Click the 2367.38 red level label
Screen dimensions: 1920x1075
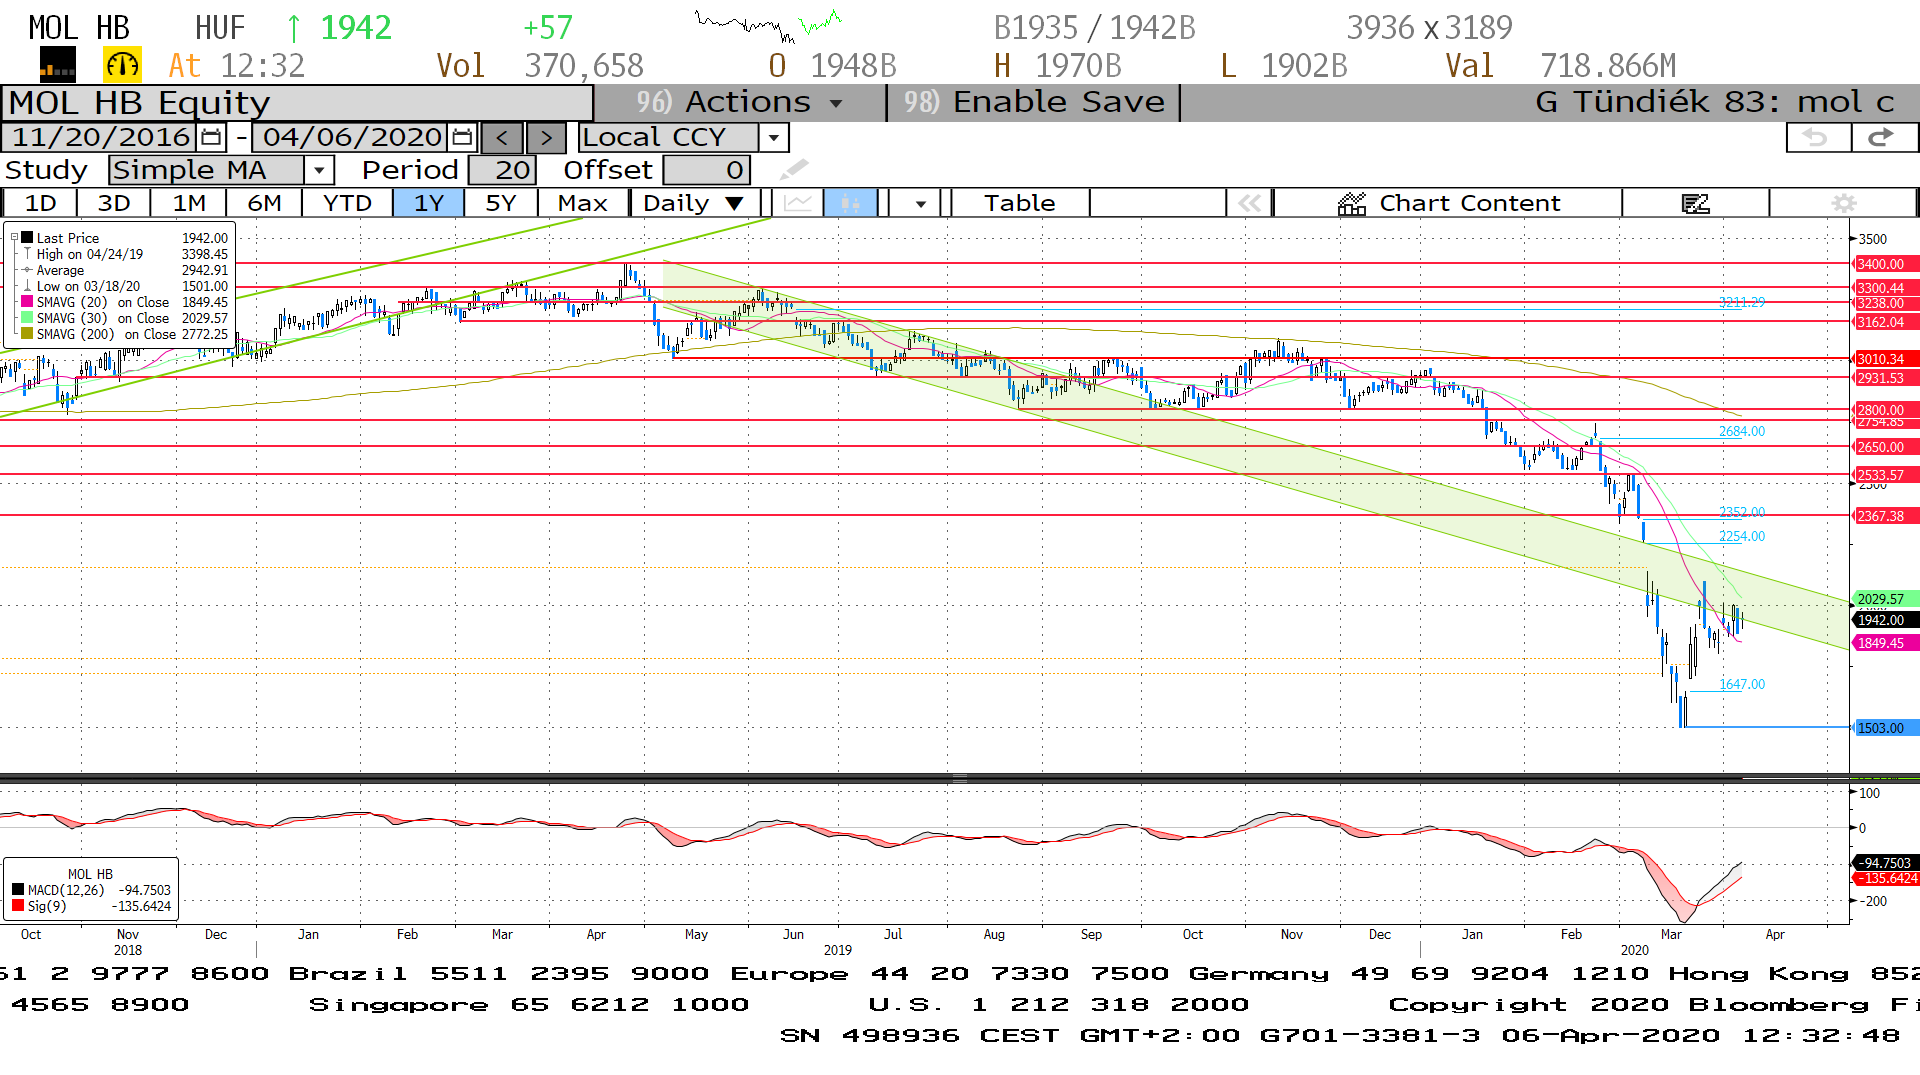point(1886,516)
